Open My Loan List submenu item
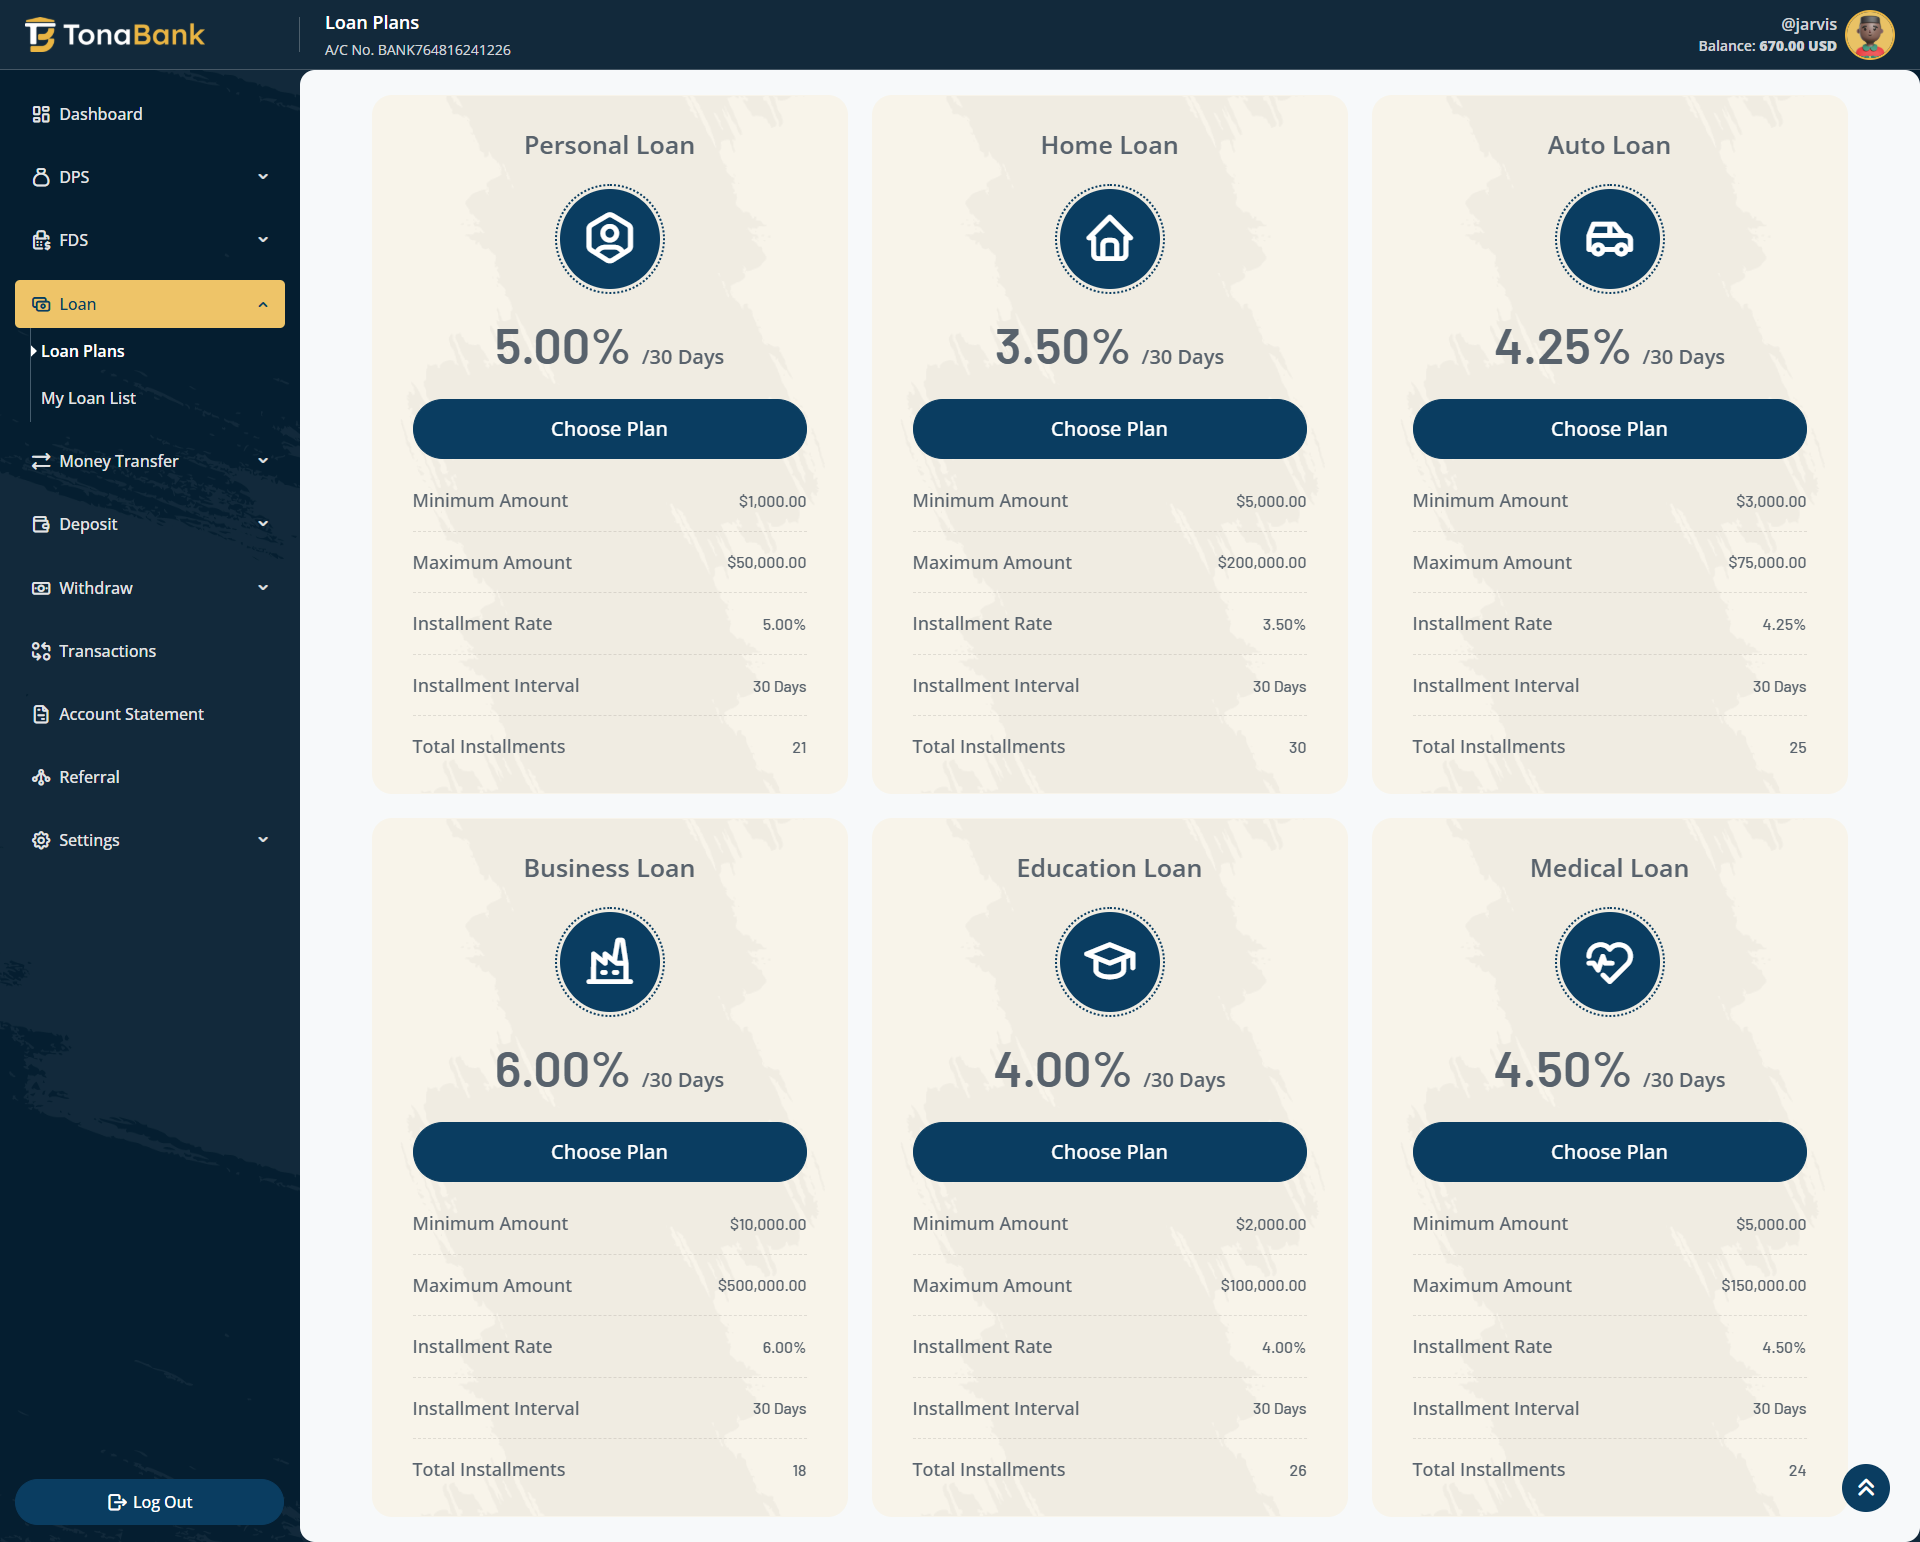Viewport: 1920px width, 1542px height. 88,398
